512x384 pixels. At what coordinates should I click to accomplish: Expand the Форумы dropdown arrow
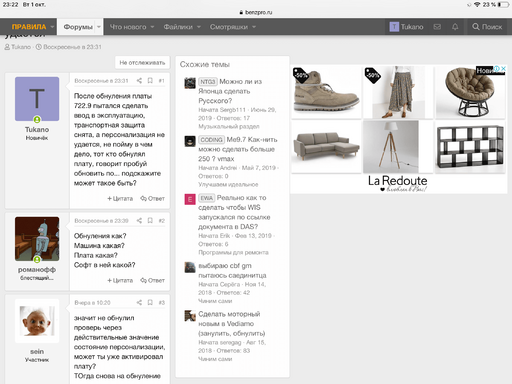click(99, 27)
